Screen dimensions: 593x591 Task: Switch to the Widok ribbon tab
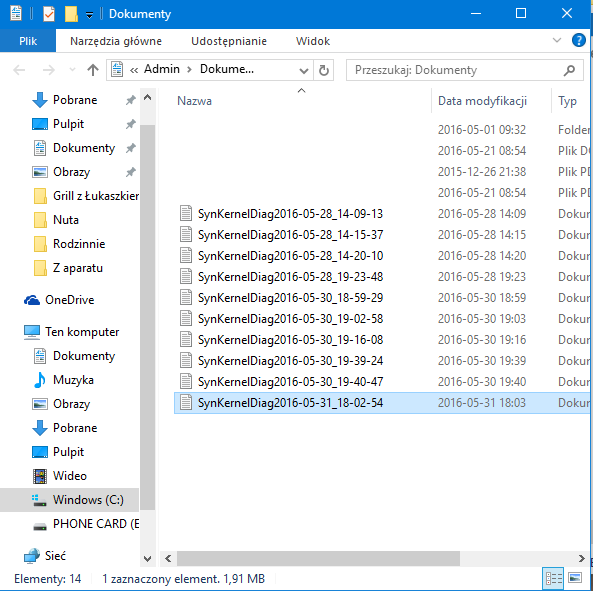pos(313,41)
